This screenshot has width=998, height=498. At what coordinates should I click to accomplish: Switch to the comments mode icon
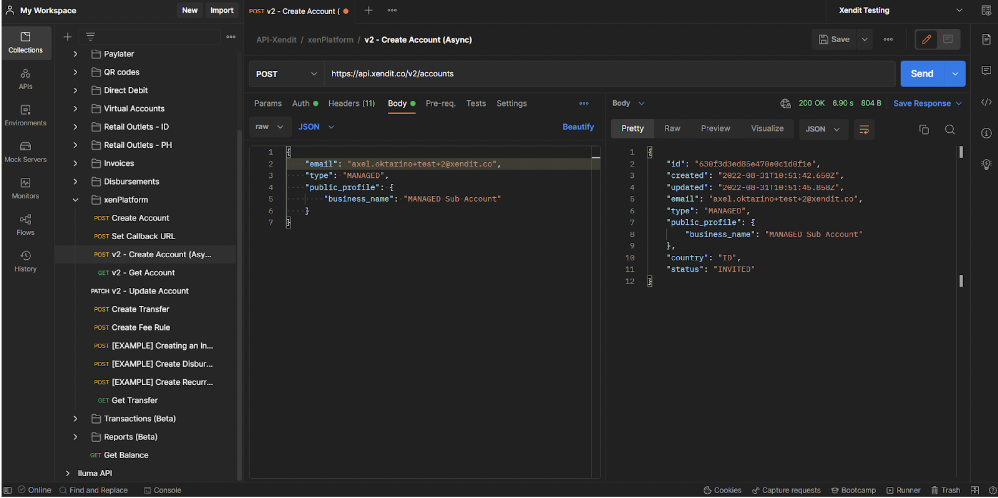(x=948, y=39)
